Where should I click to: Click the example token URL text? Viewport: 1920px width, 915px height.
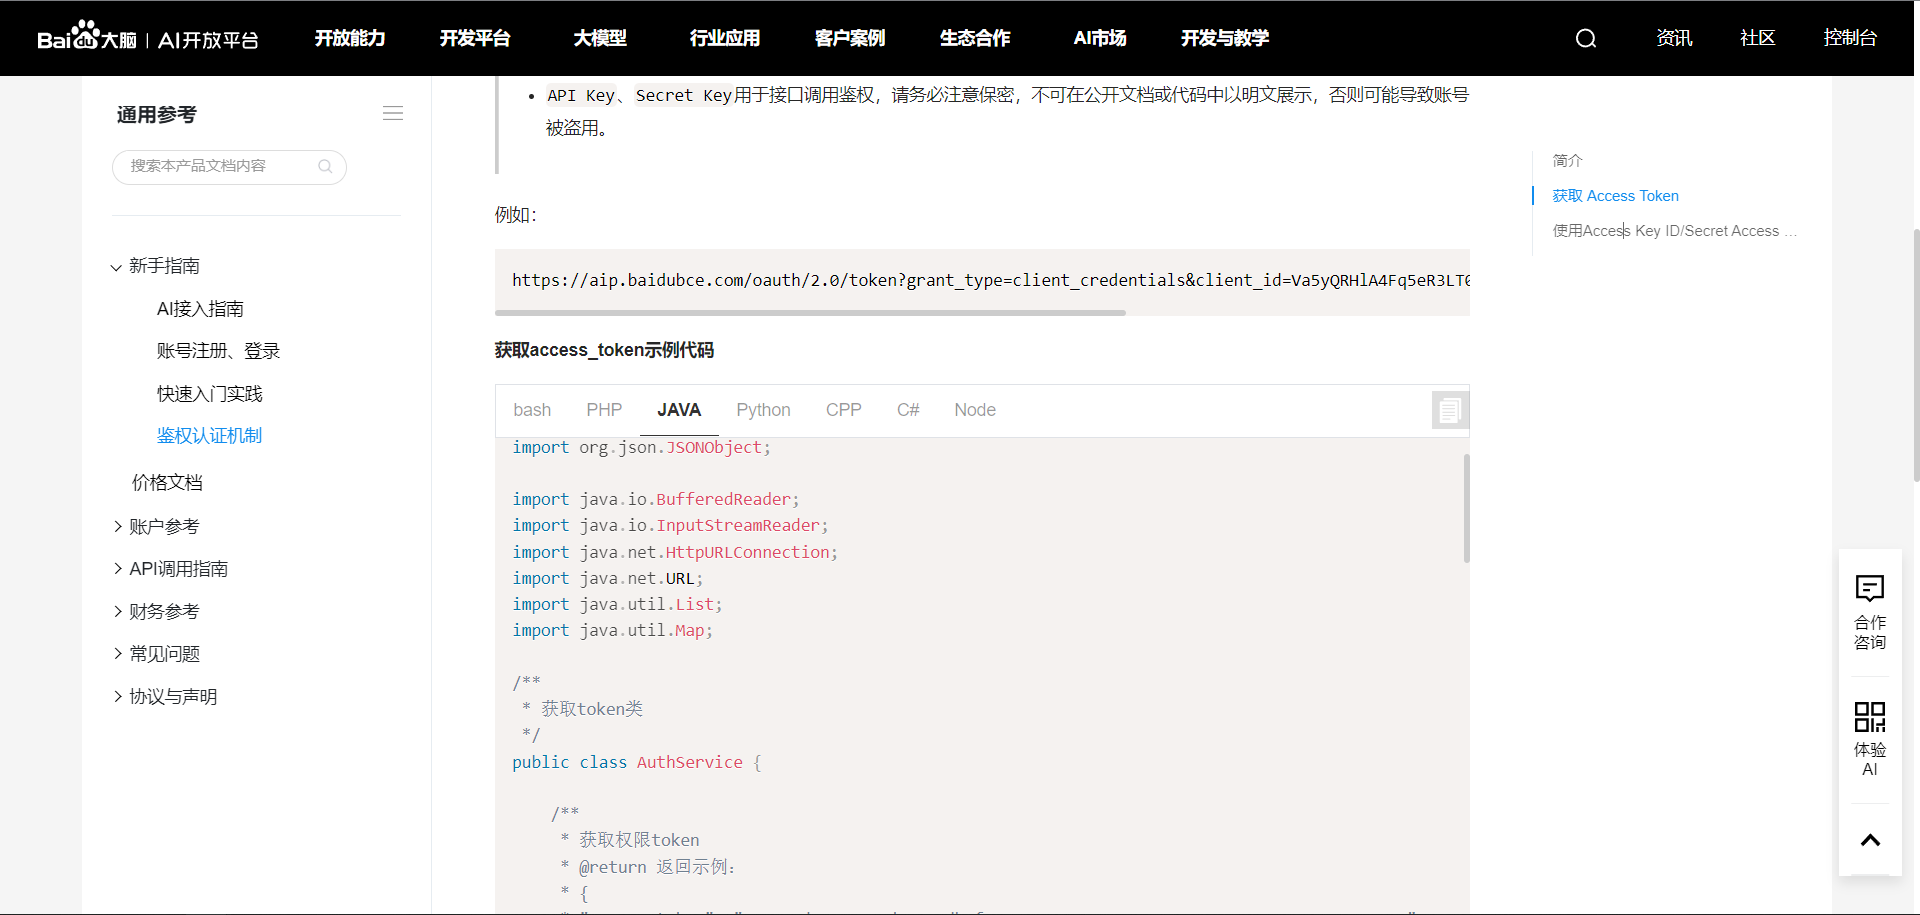(x=990, y=280)
